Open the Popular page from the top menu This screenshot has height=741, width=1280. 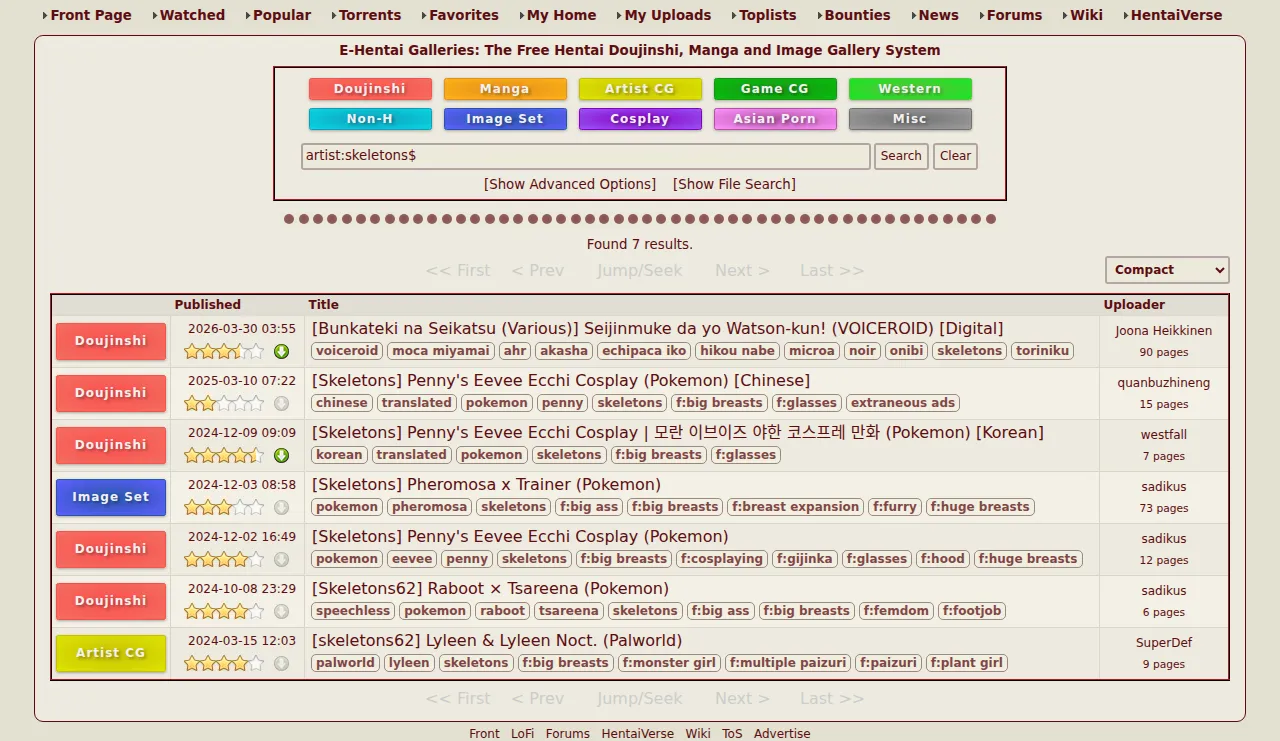click(x=282, y=15)
